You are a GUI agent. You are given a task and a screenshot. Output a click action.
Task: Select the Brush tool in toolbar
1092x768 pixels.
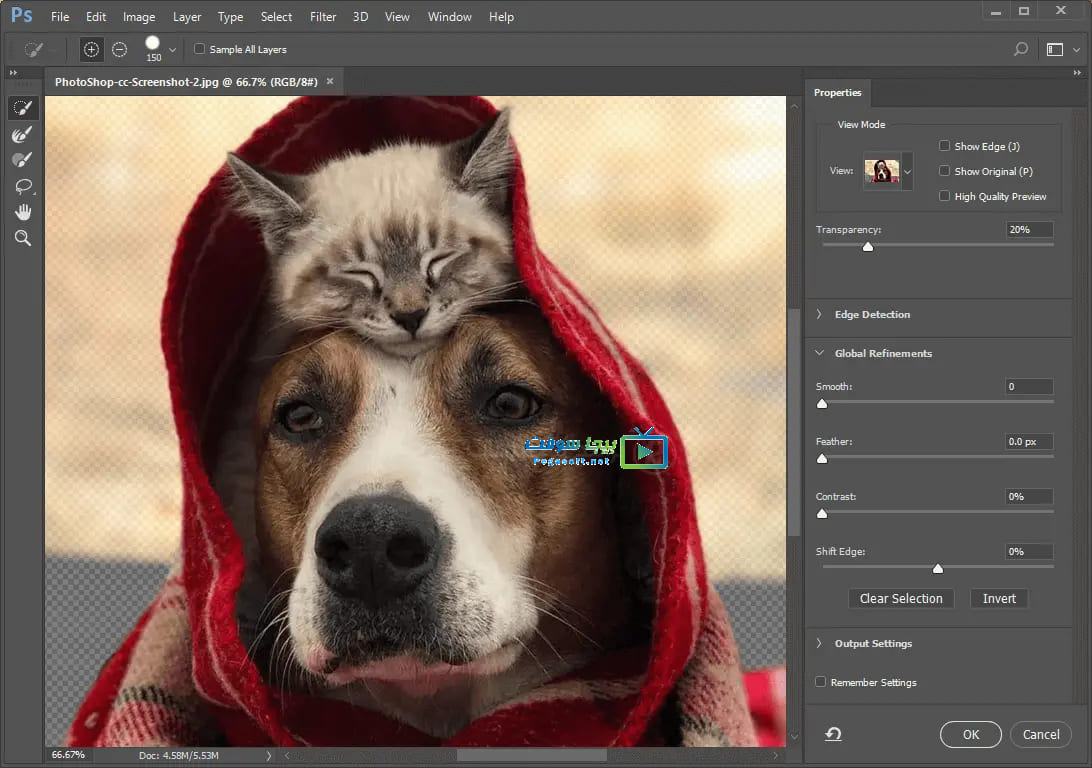(22, 160)
